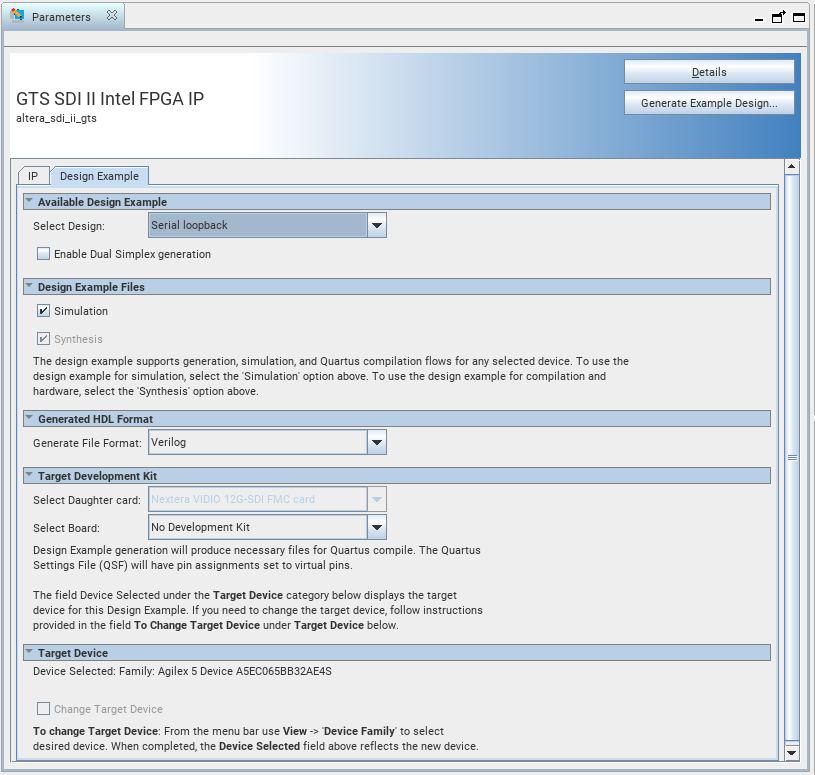Click the GTS SDI II Intel FPGA IP title
This screenshot has width=815, height=775.
click(110, 99)
